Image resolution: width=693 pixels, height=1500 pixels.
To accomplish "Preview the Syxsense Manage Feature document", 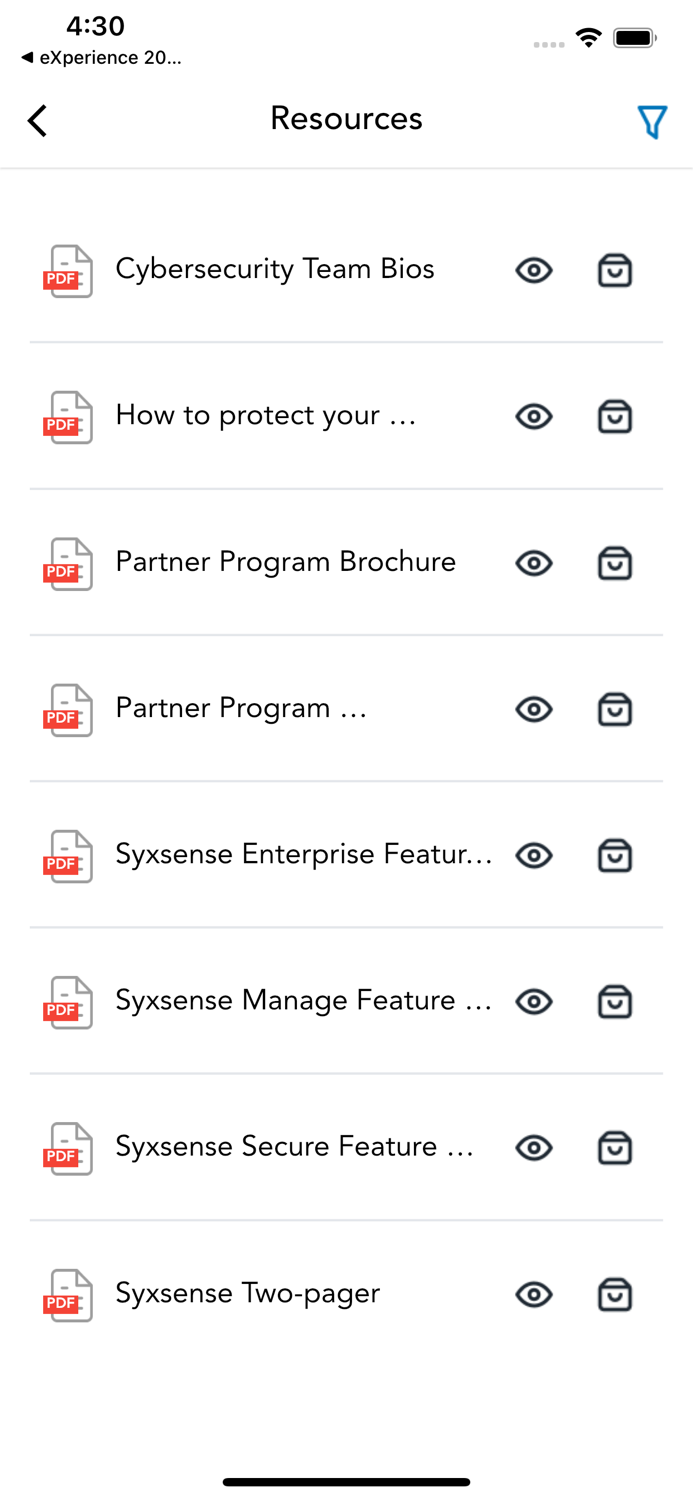I will 533,1001.
